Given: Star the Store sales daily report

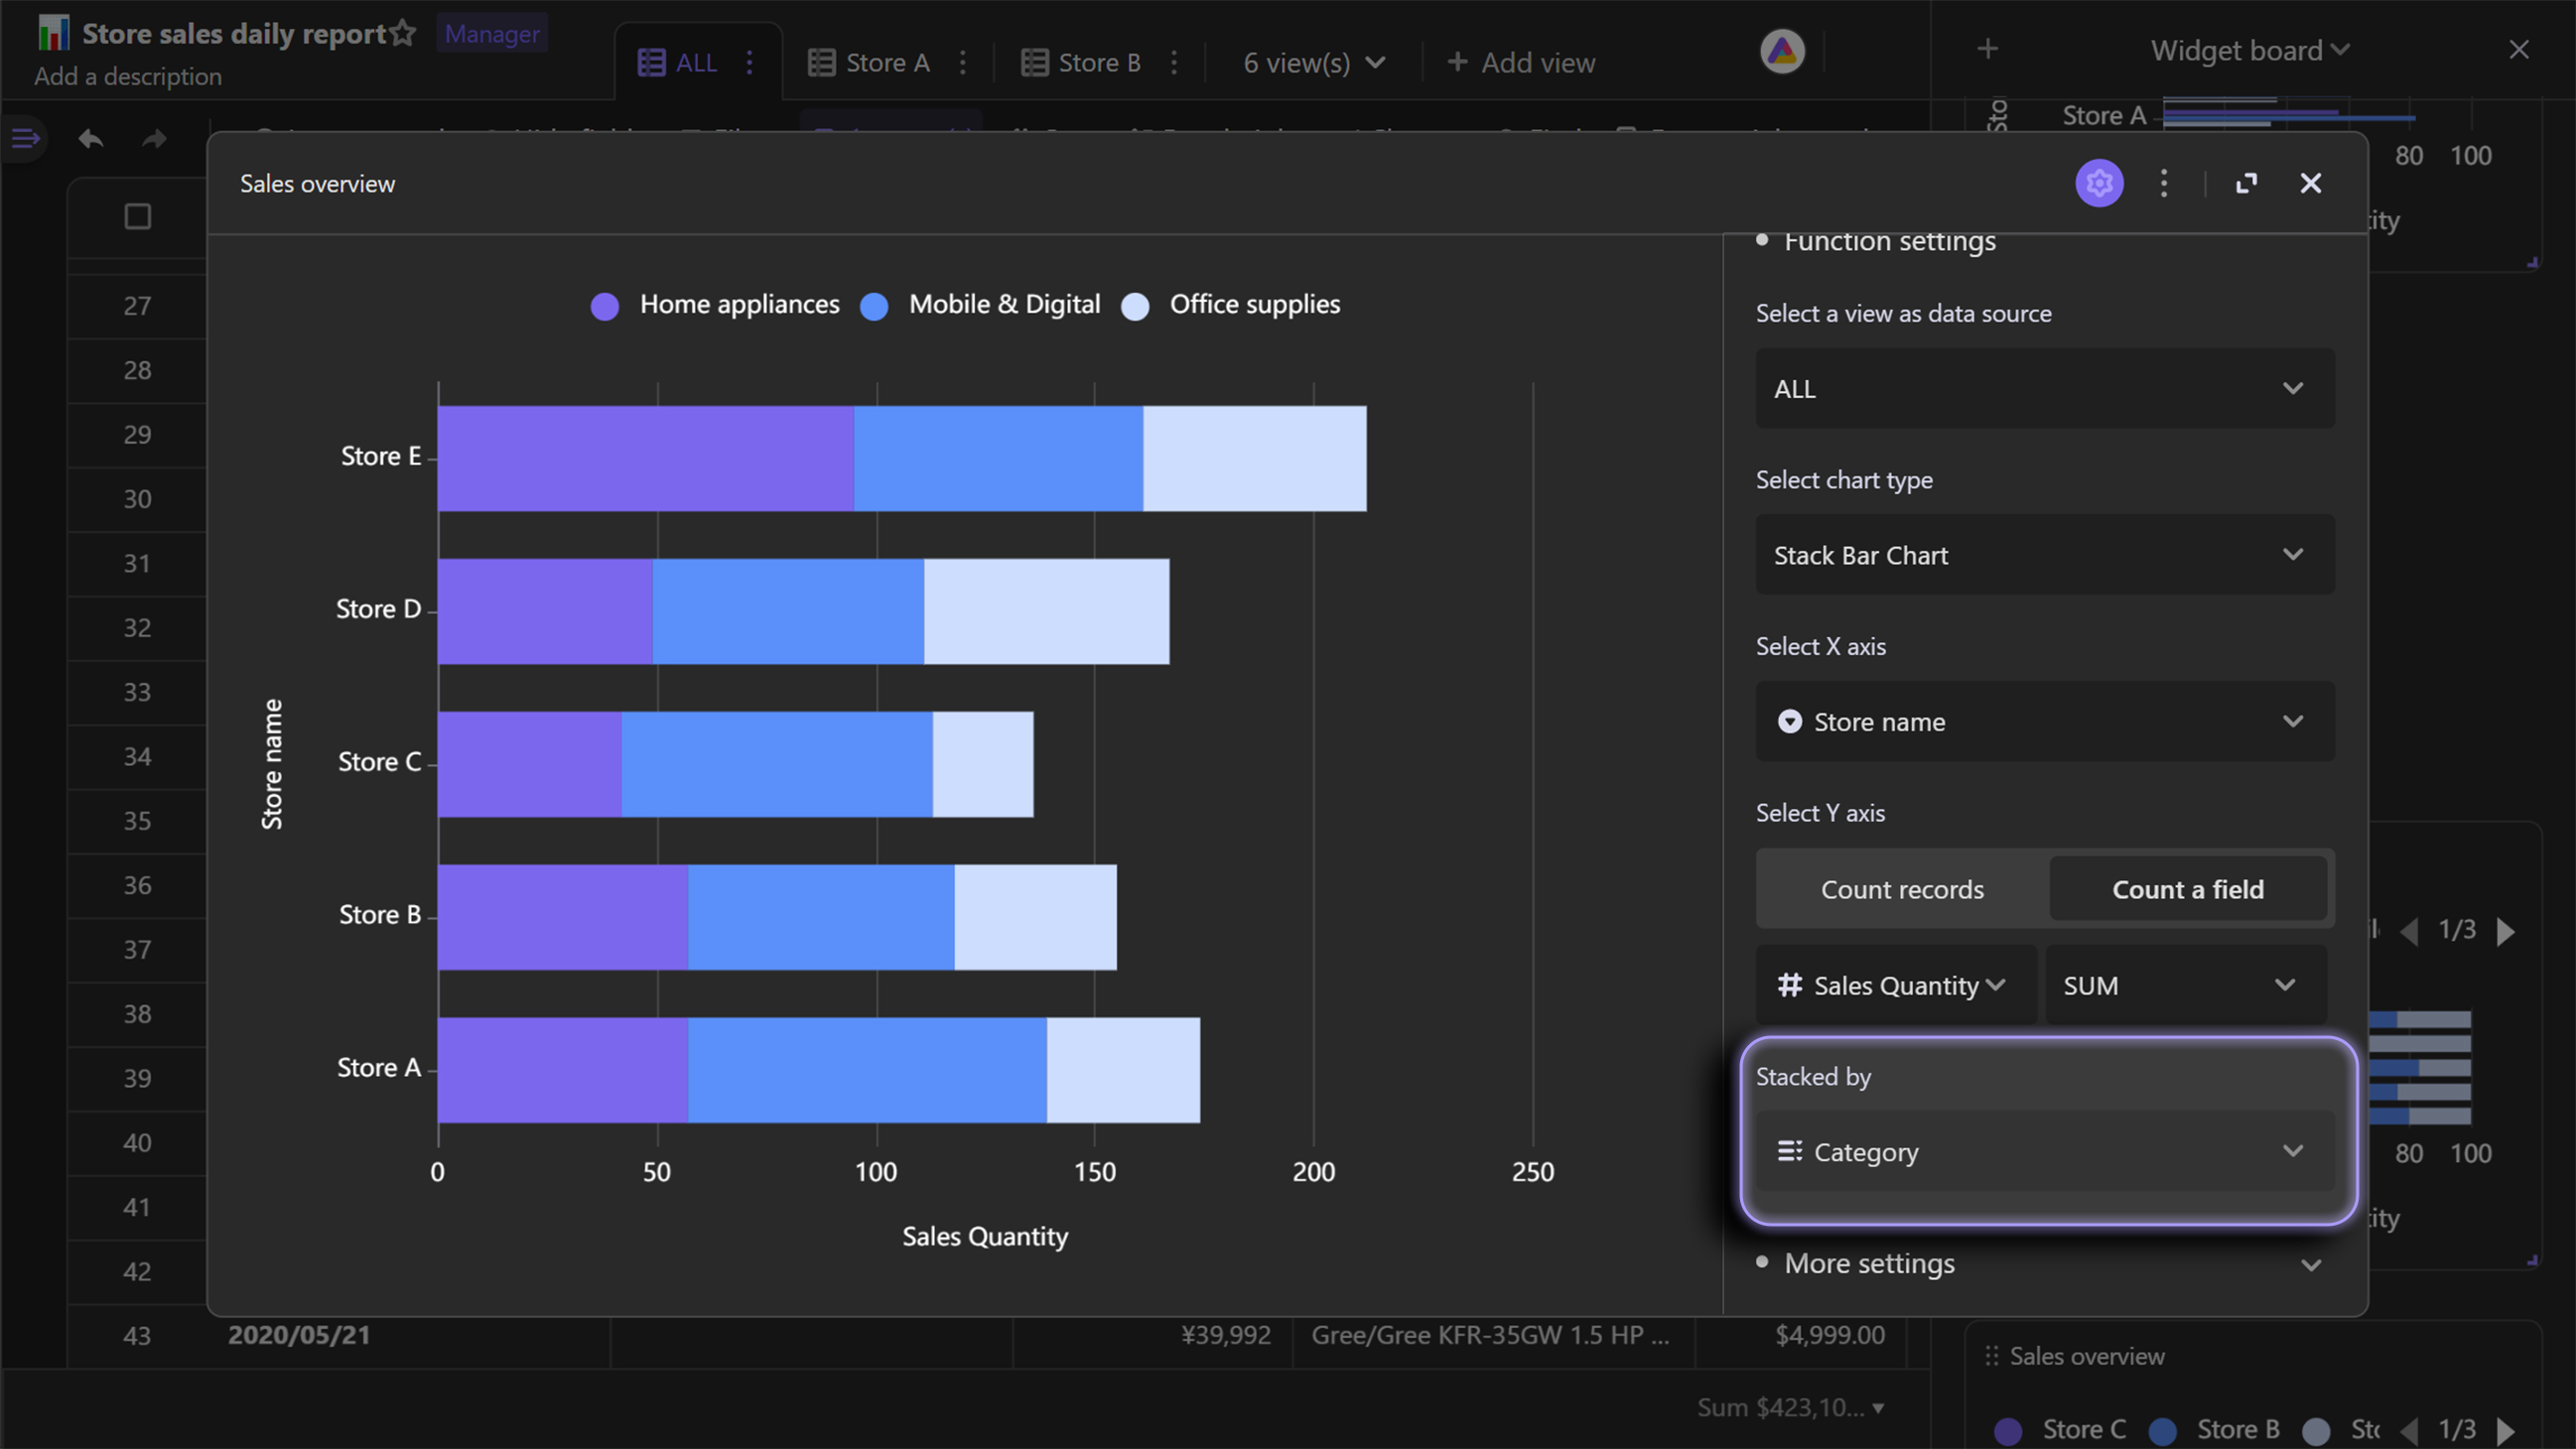Looking at the screenshot, I should [403, 33].
